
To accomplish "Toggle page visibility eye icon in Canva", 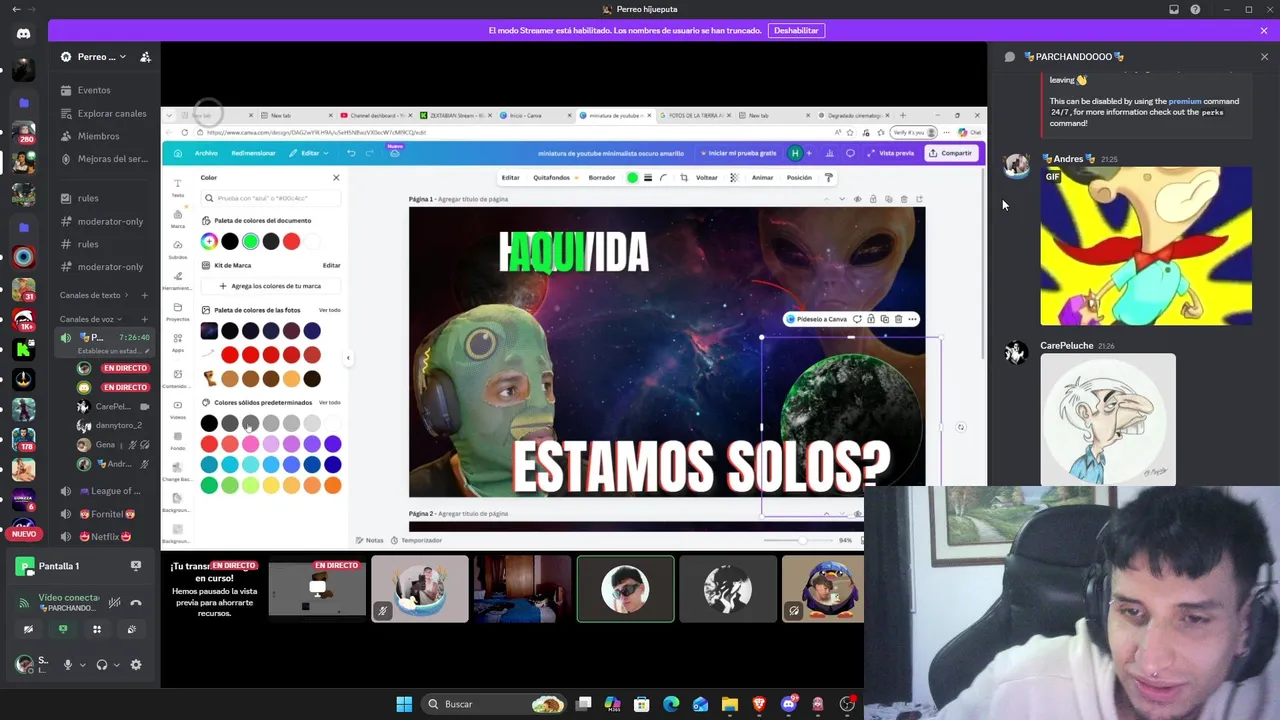I will pos(857,199).
